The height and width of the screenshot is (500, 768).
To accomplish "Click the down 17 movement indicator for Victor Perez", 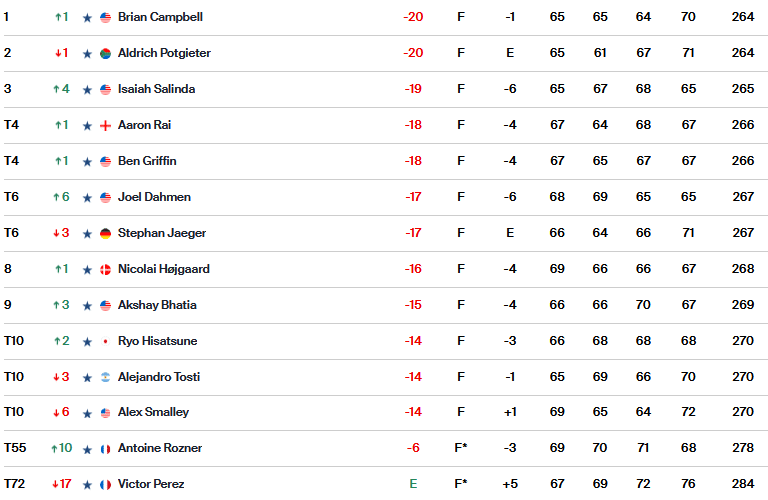I will pyautogui.click(x=62, y=484).
